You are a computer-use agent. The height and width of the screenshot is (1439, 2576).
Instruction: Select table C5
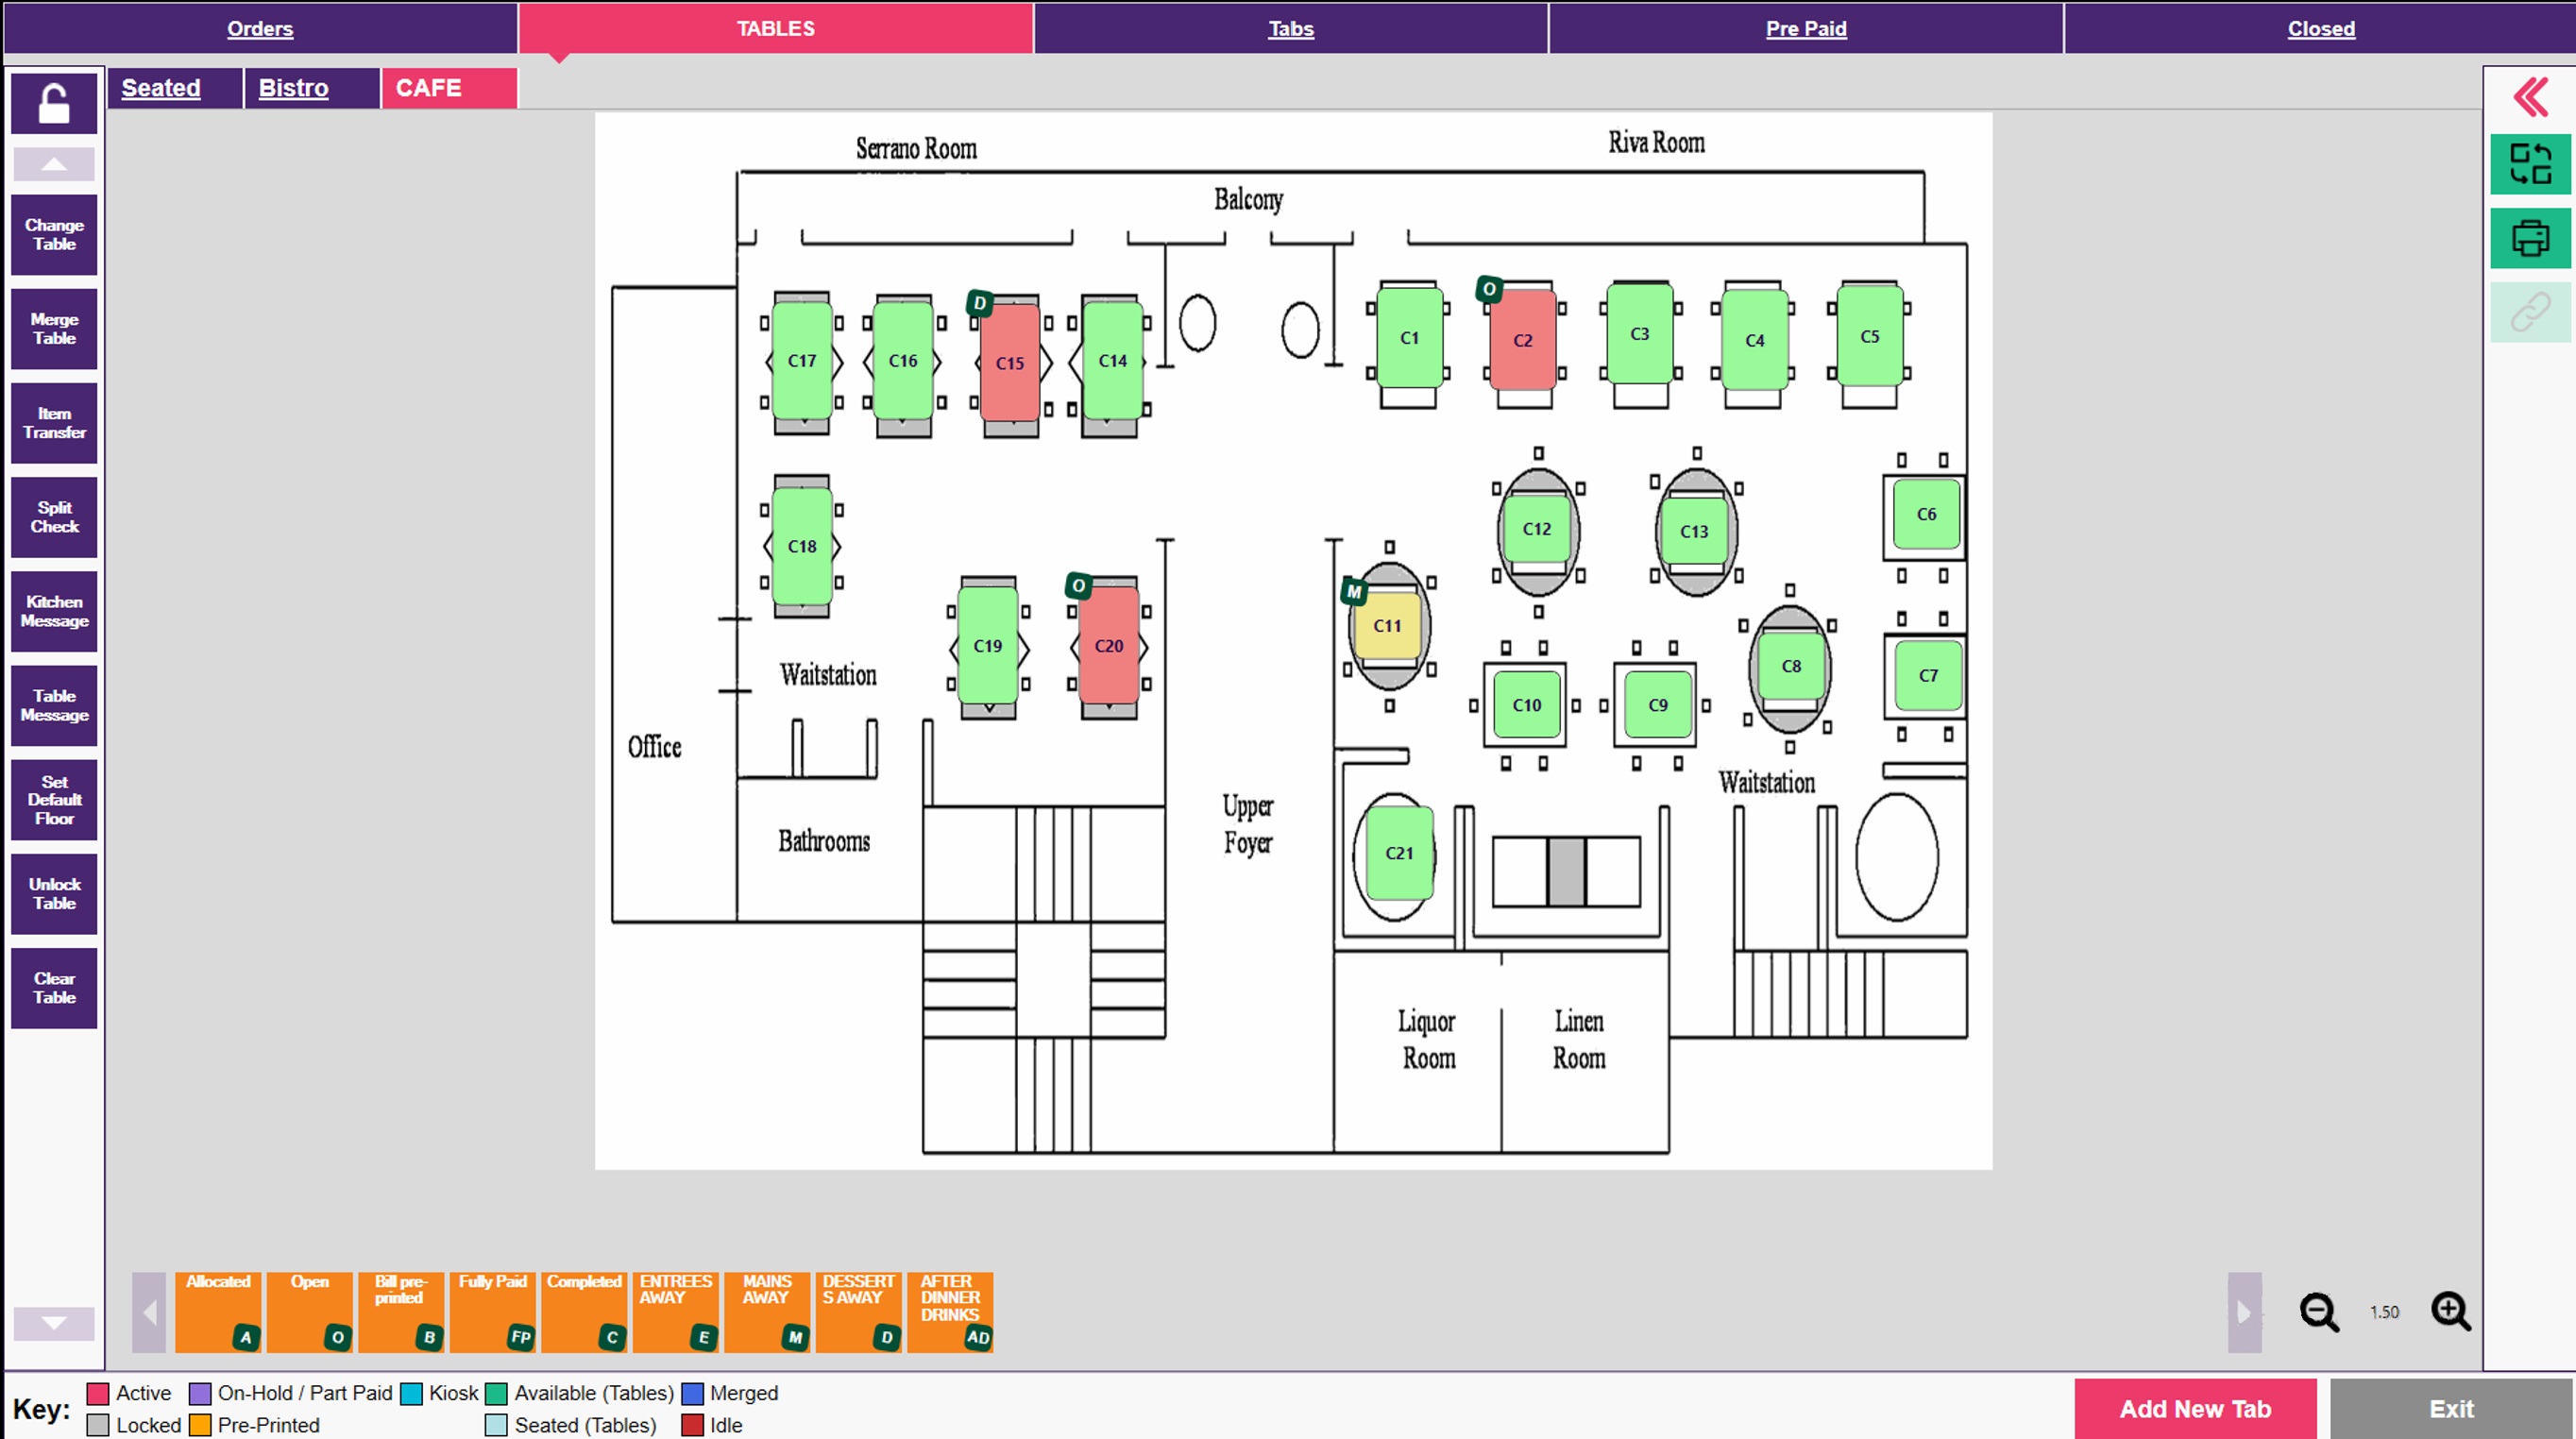click(1870, 336)
